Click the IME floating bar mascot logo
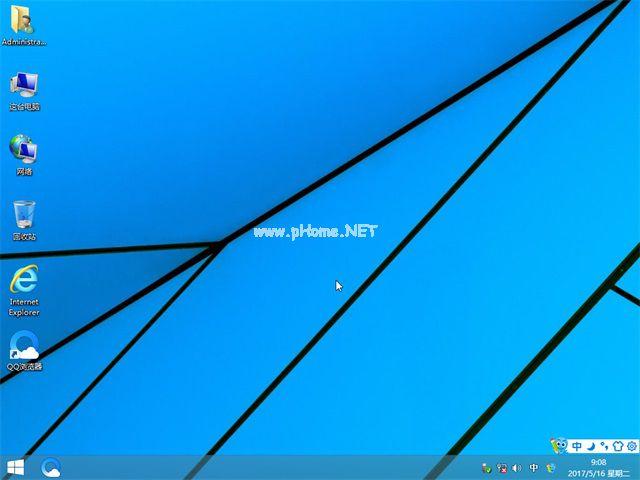This screenshot has height=480, width=640. coord(558,446)
